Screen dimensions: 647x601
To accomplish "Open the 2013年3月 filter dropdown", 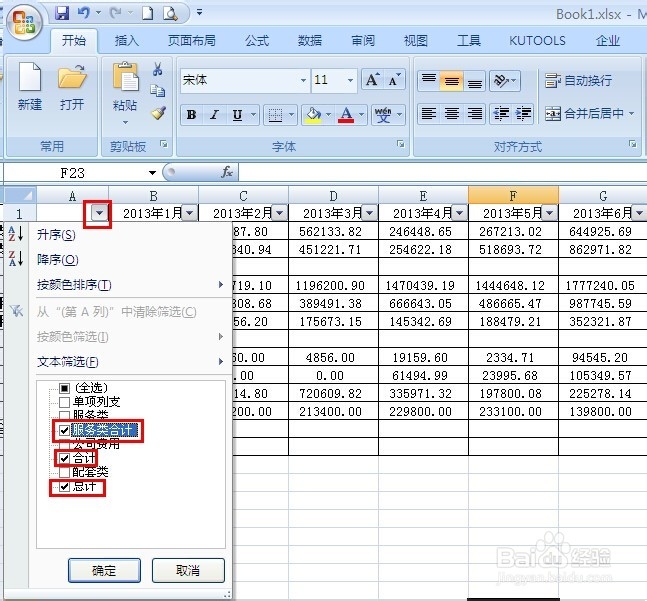I will pos(370,213).
